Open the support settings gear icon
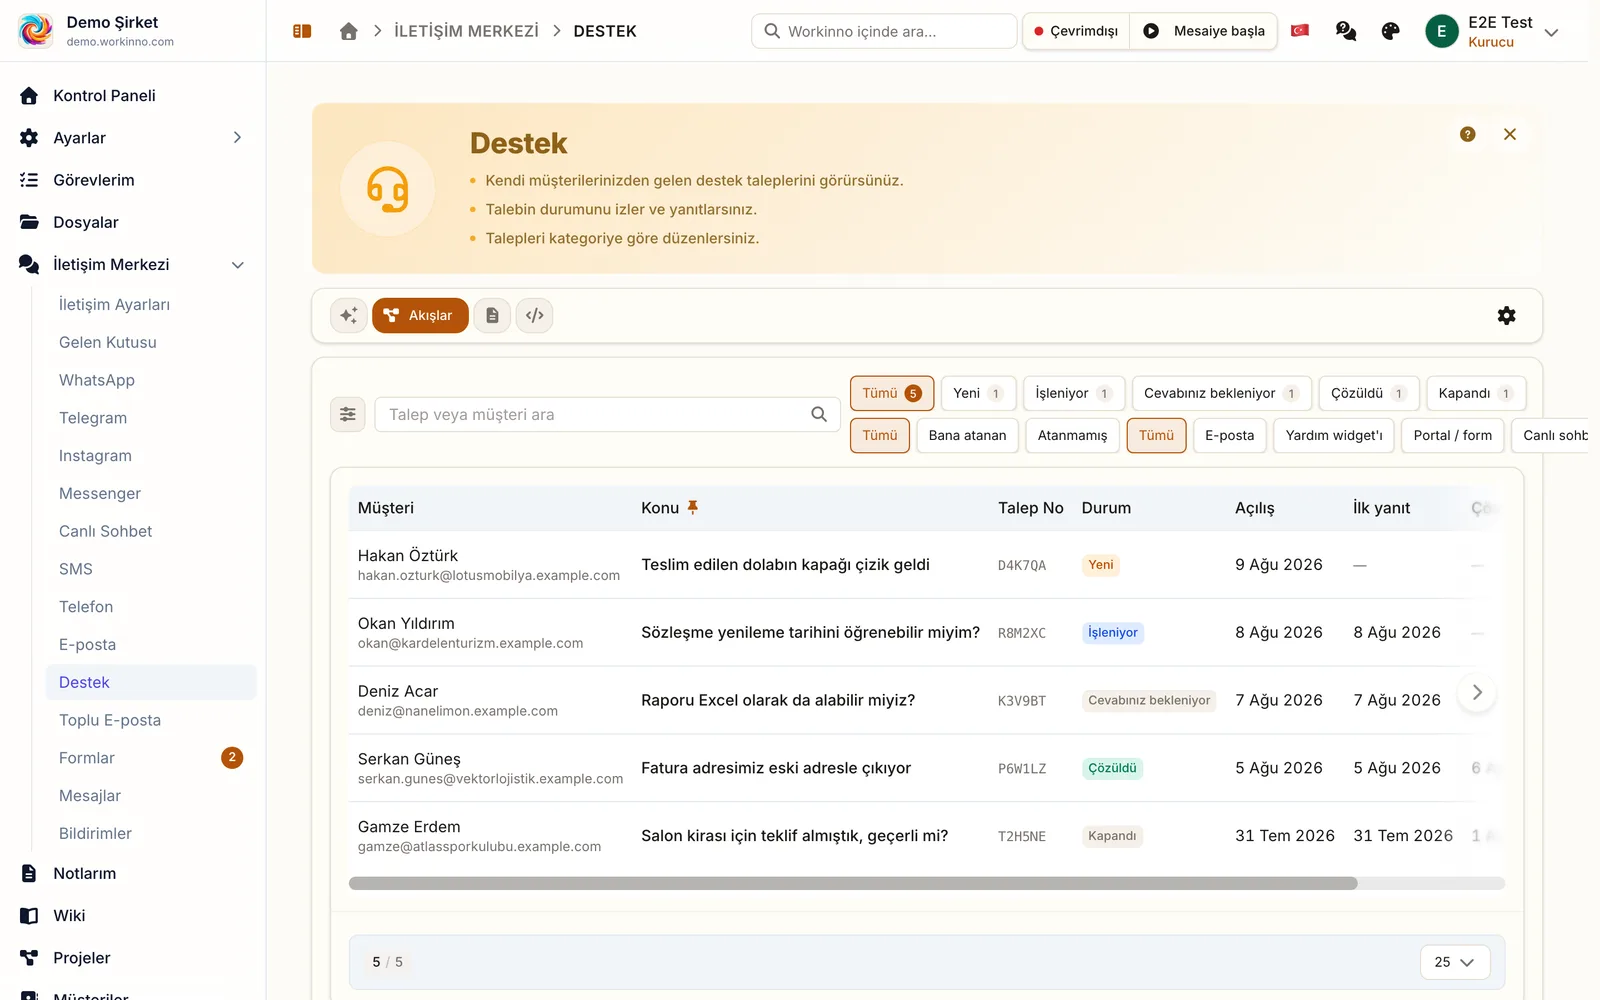Screen dimensions: 1600x1000 [x=1506, y=315]
